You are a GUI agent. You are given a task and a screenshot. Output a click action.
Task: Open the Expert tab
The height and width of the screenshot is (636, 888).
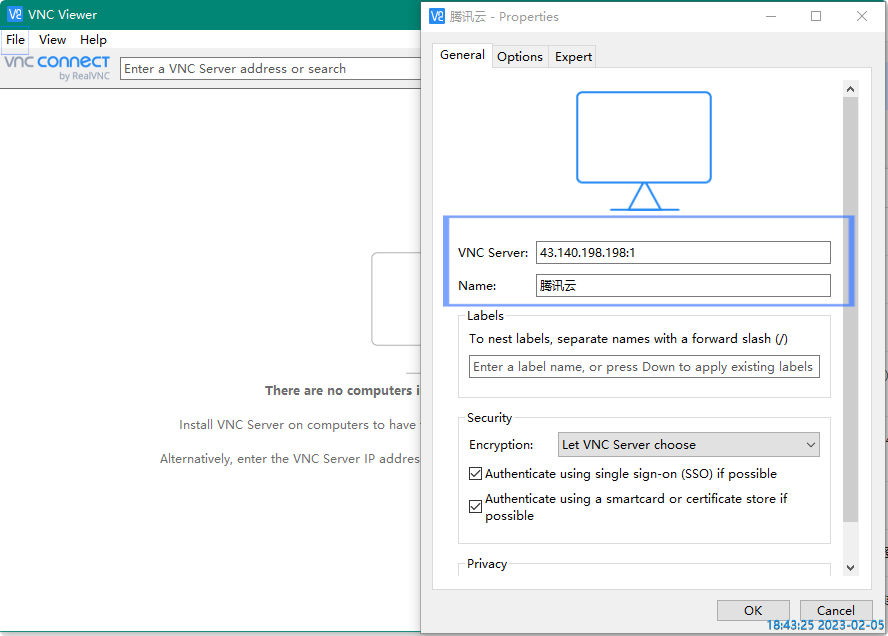[572, 56]
